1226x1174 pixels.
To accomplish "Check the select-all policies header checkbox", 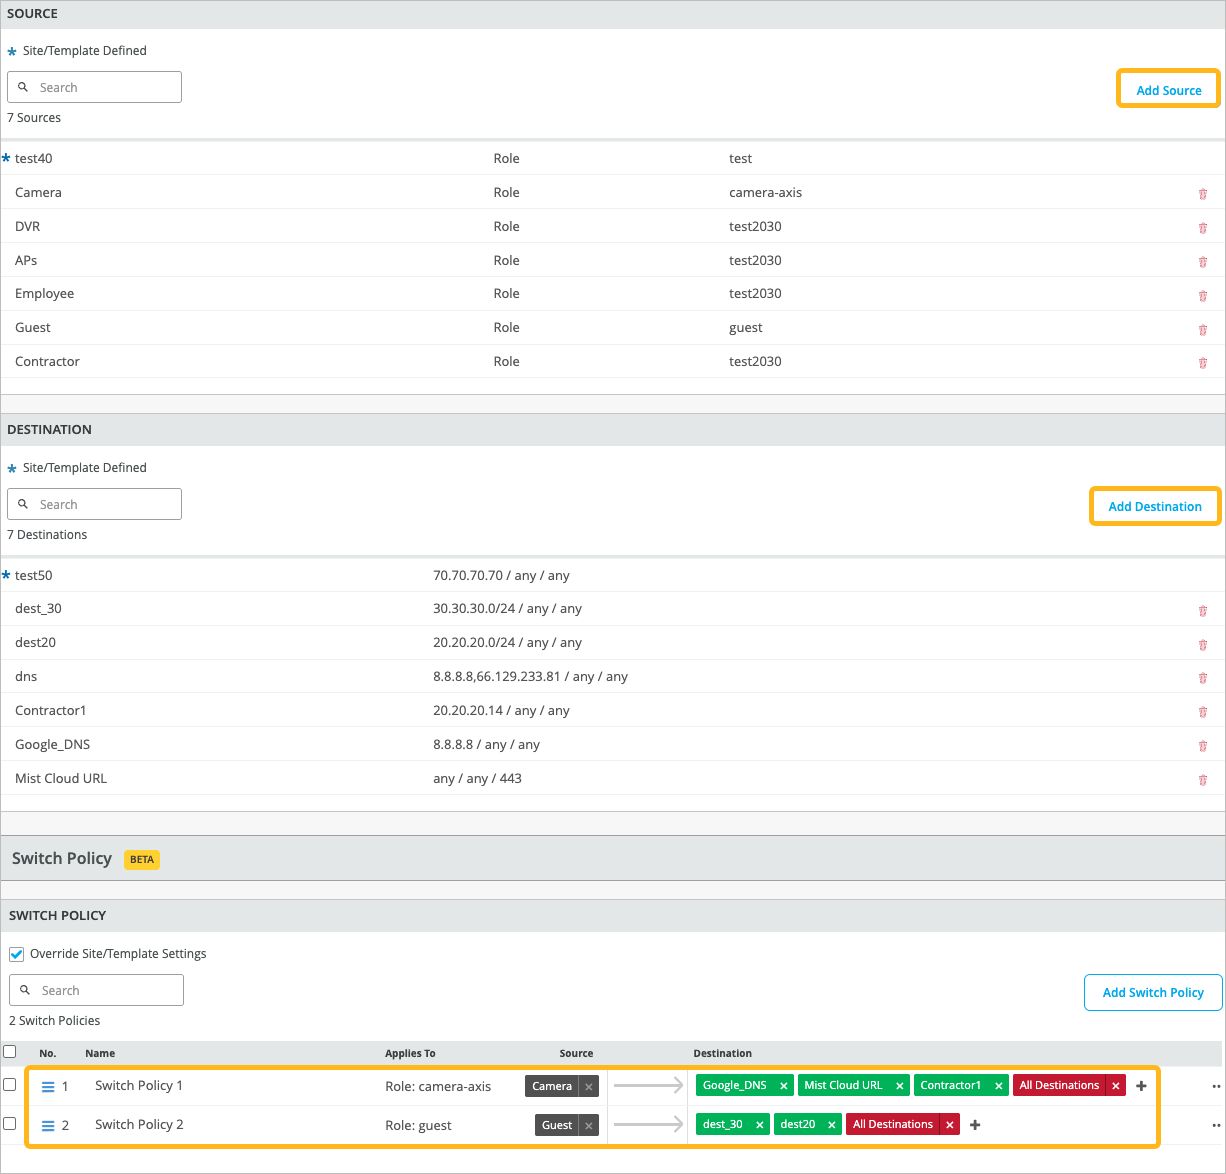I will (10, 1052).
